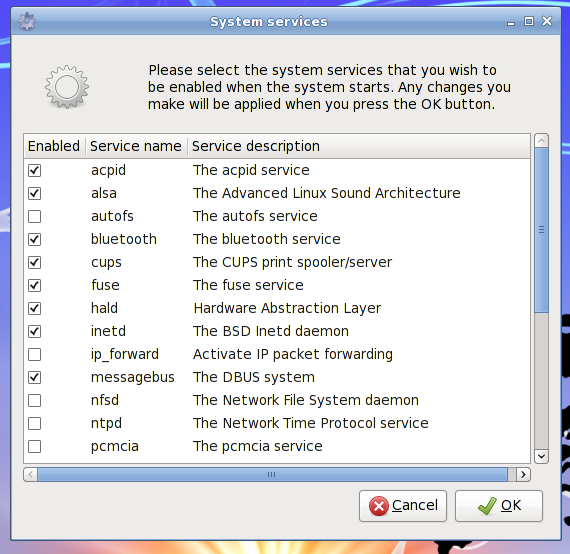This screenshot has height=554, width=570.
Task: Click the red X icon on Cancel
Action: 379,506
